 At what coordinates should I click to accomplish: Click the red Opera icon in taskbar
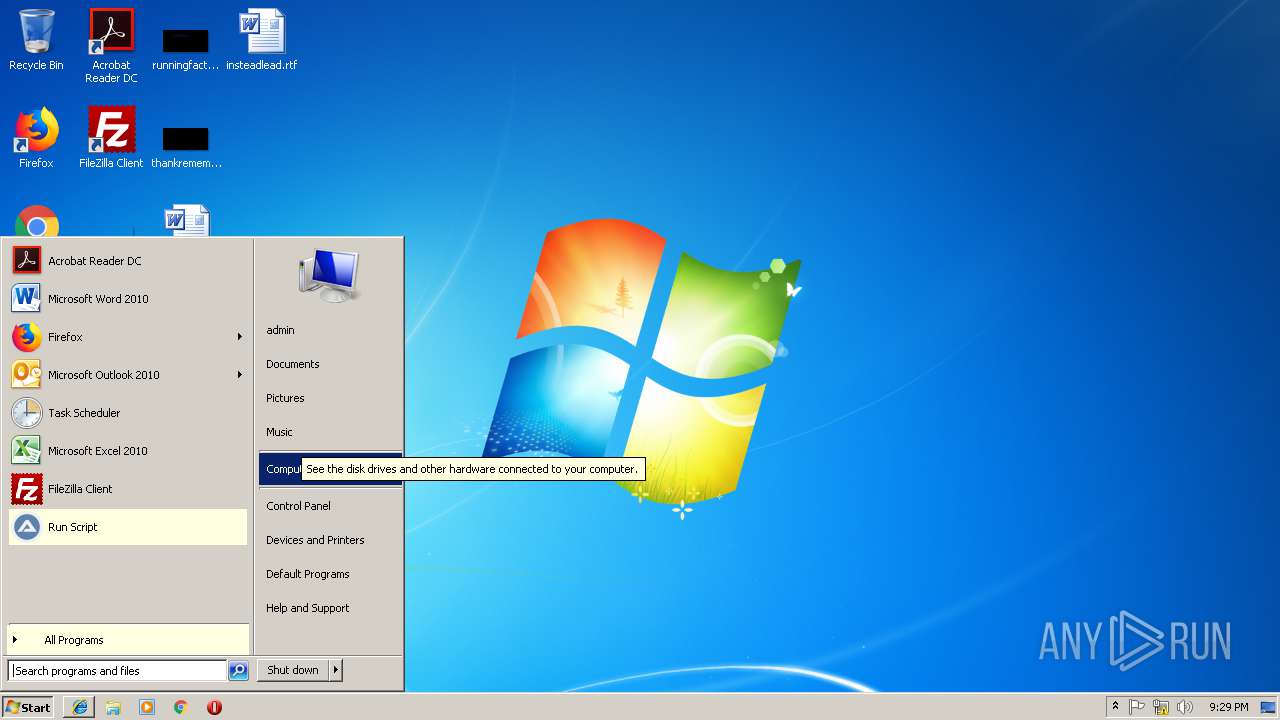point(214,707)
